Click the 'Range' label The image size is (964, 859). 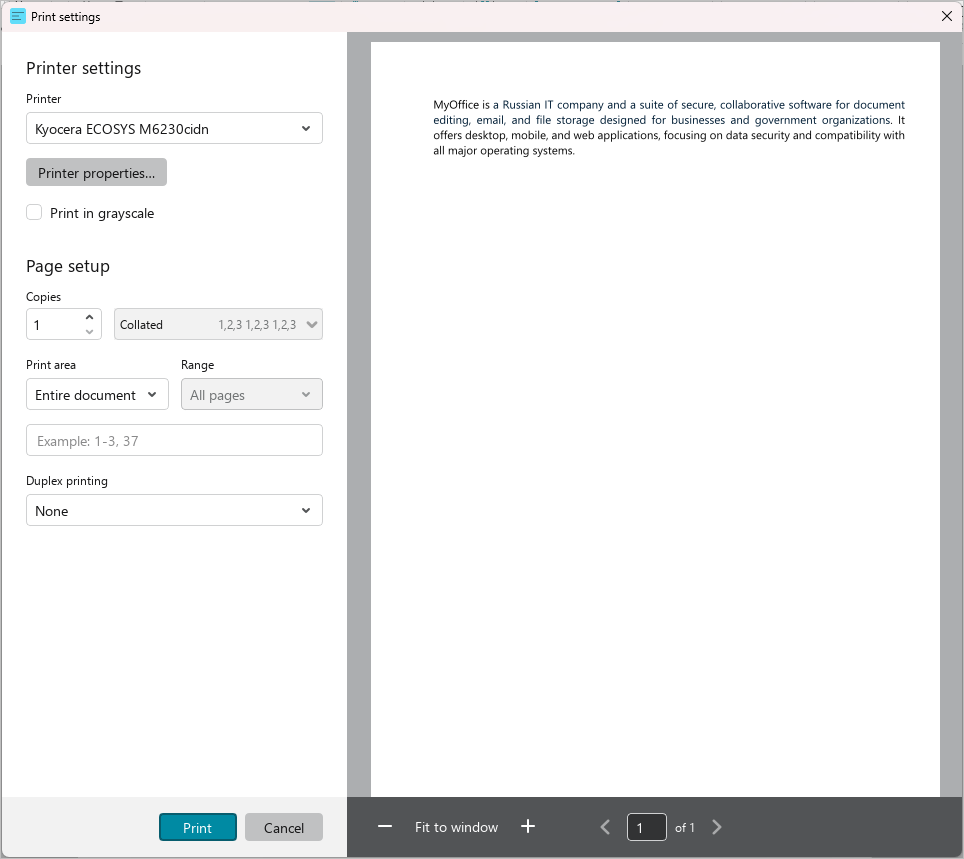[197, 365]
